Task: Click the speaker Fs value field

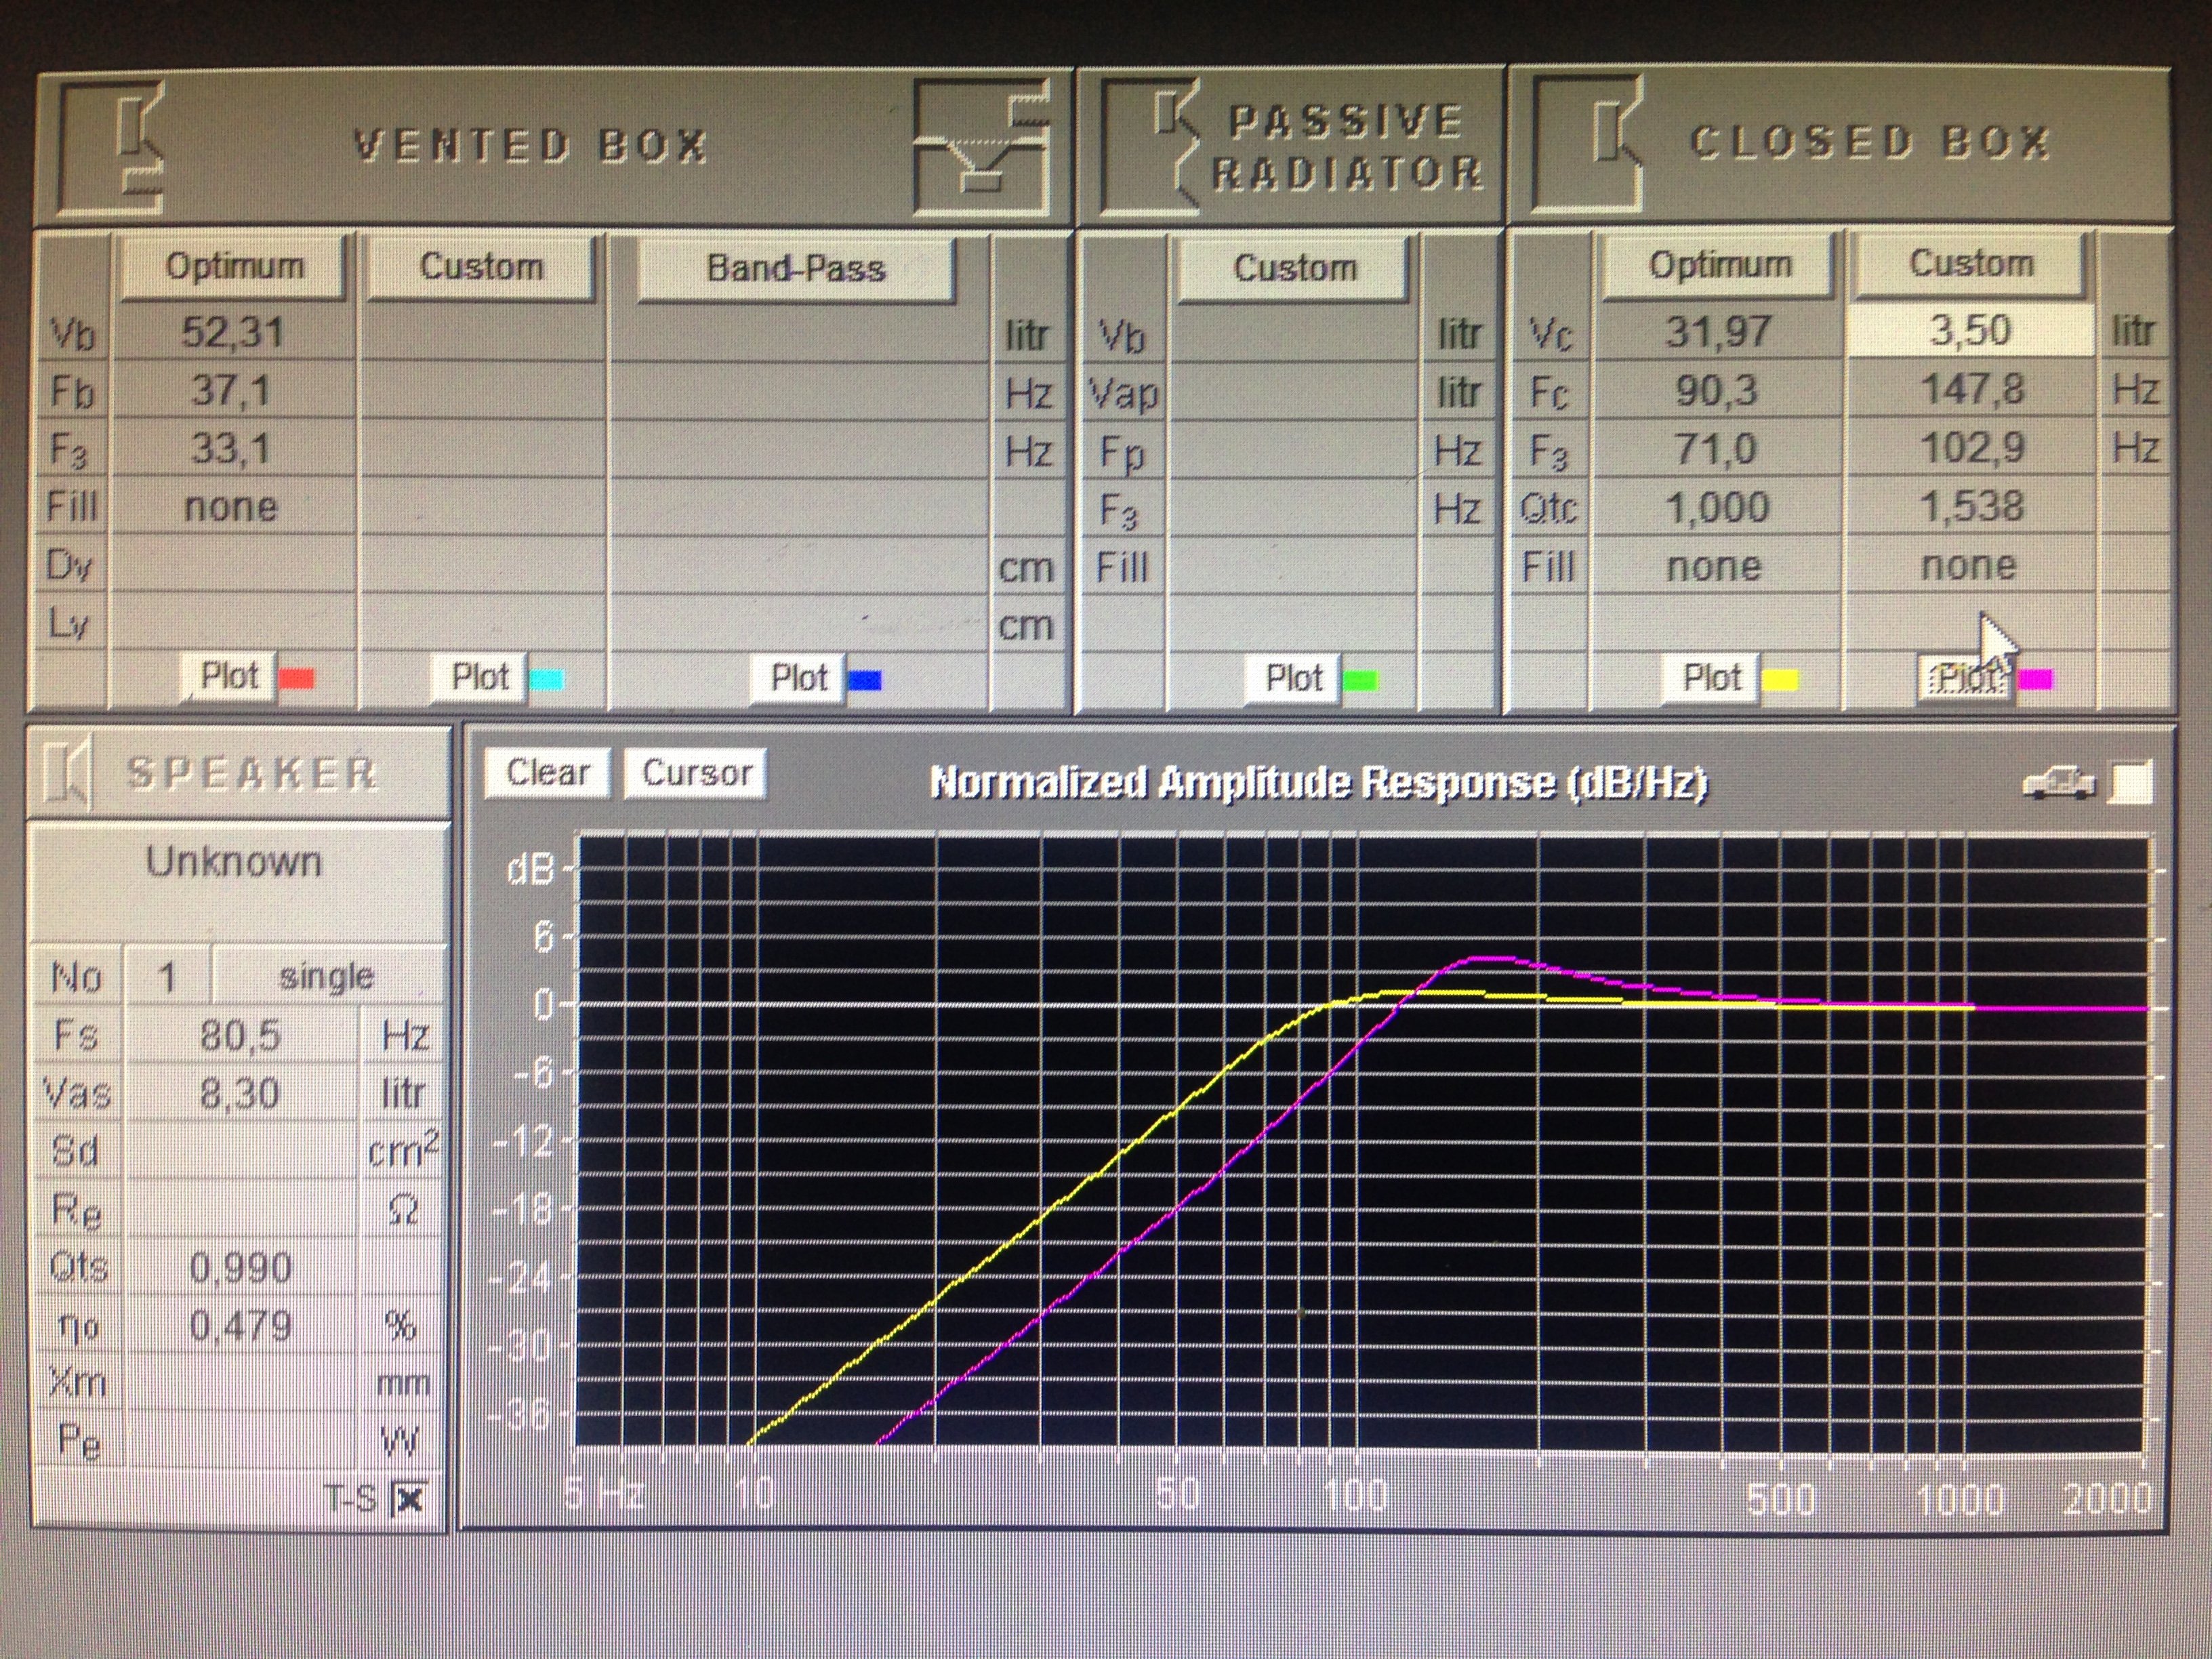Action: click(240, 1035)
